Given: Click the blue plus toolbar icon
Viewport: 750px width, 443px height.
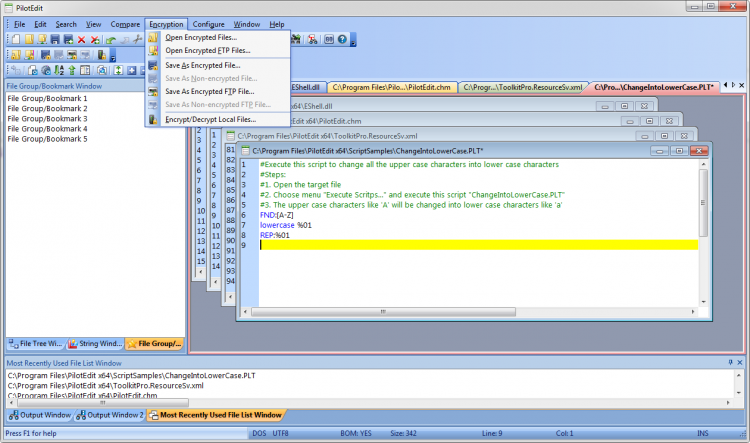Looking at the screenshot, I should (132, 70).
